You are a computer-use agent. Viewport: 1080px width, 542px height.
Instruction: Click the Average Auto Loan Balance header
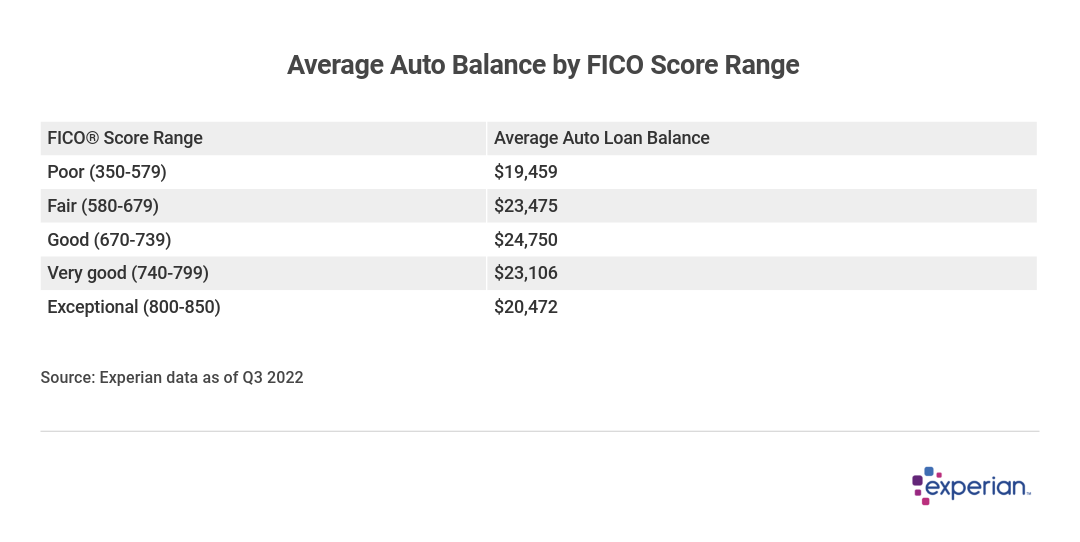(x=602, y=138)
